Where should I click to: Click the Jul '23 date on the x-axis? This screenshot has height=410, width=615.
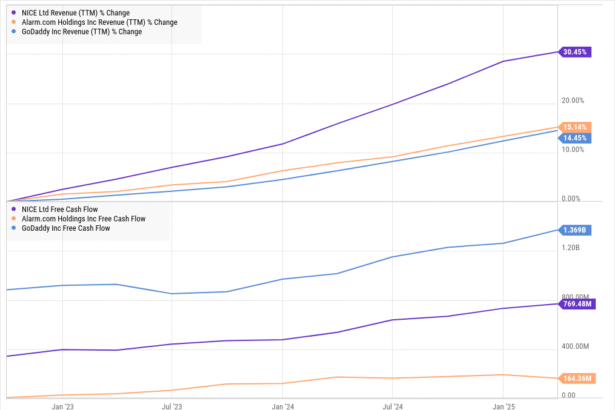coord(172,404)
